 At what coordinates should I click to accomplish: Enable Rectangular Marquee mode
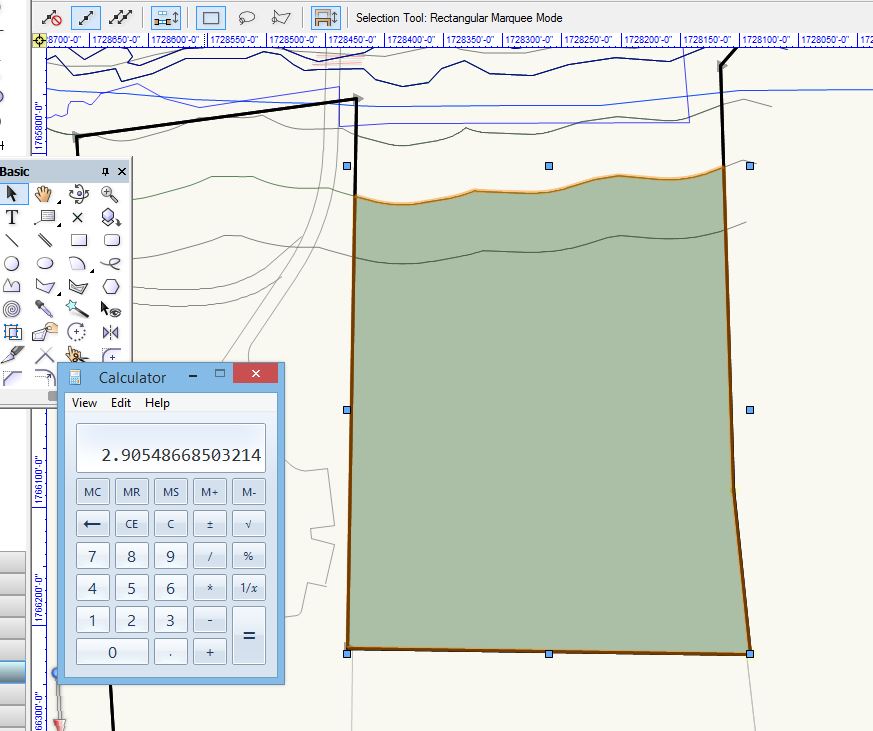(x=210, y=17)
